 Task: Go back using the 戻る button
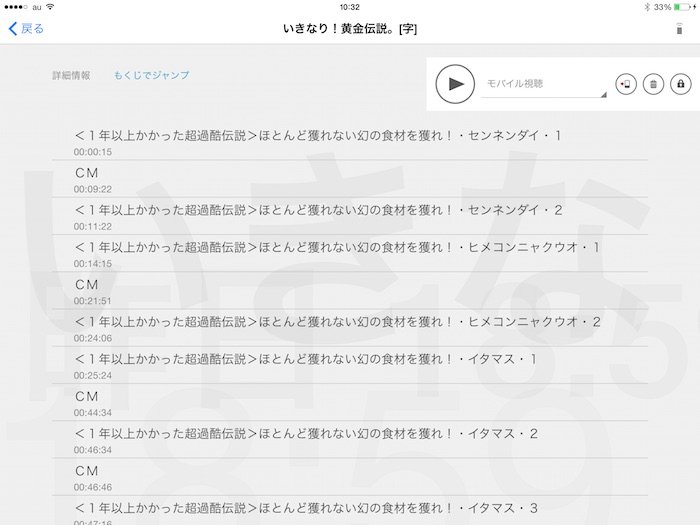click(26, 29)
